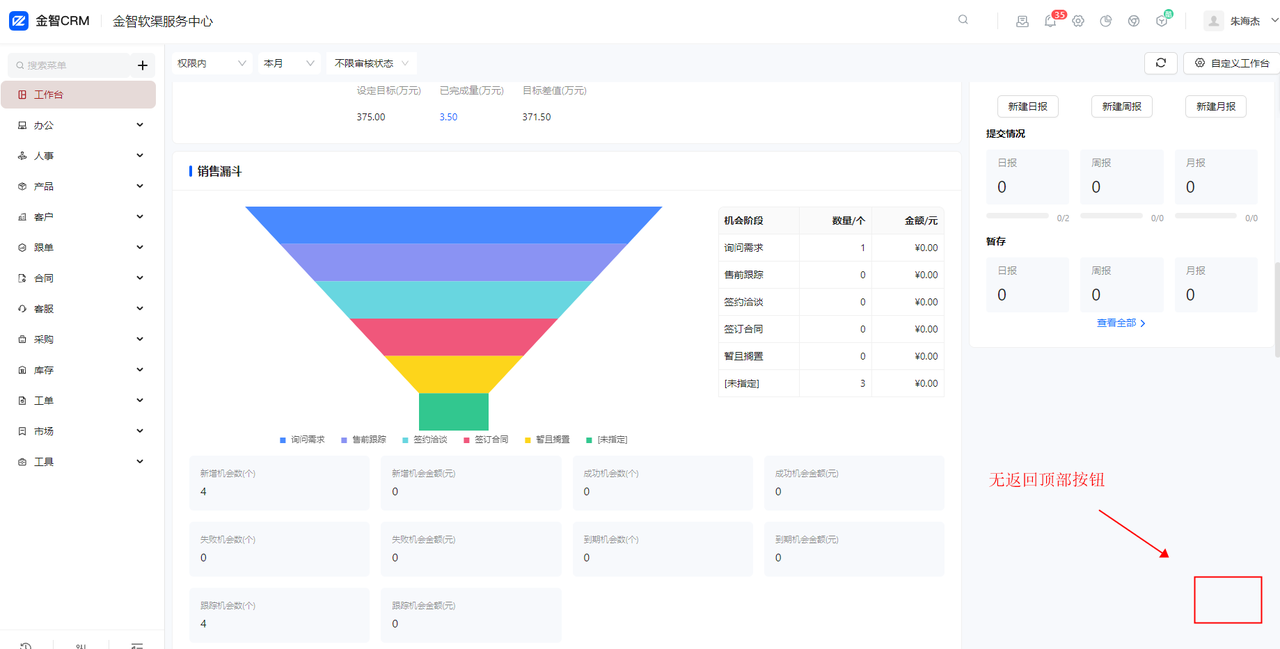Click the 新建月报 button
1280x649 pixels.
1216,106
